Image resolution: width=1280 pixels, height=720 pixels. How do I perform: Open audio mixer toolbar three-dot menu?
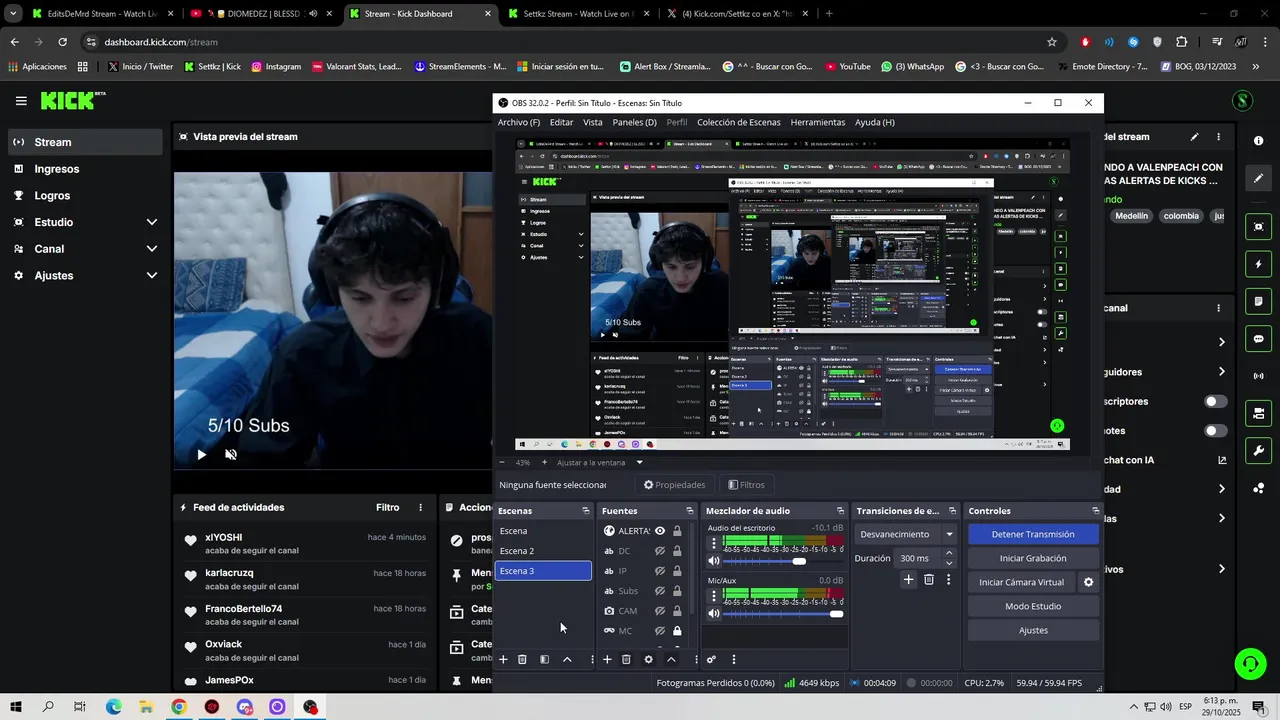click(x=733, y=659)
